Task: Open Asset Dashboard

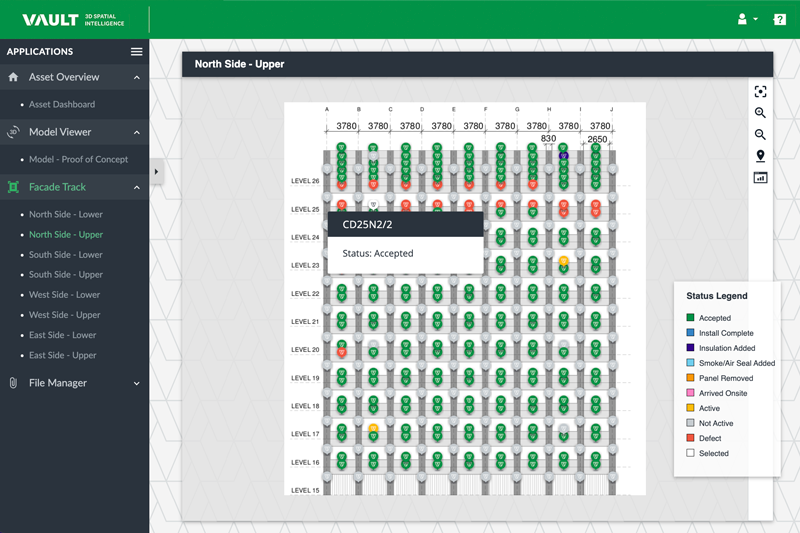Action: (62, 105)
